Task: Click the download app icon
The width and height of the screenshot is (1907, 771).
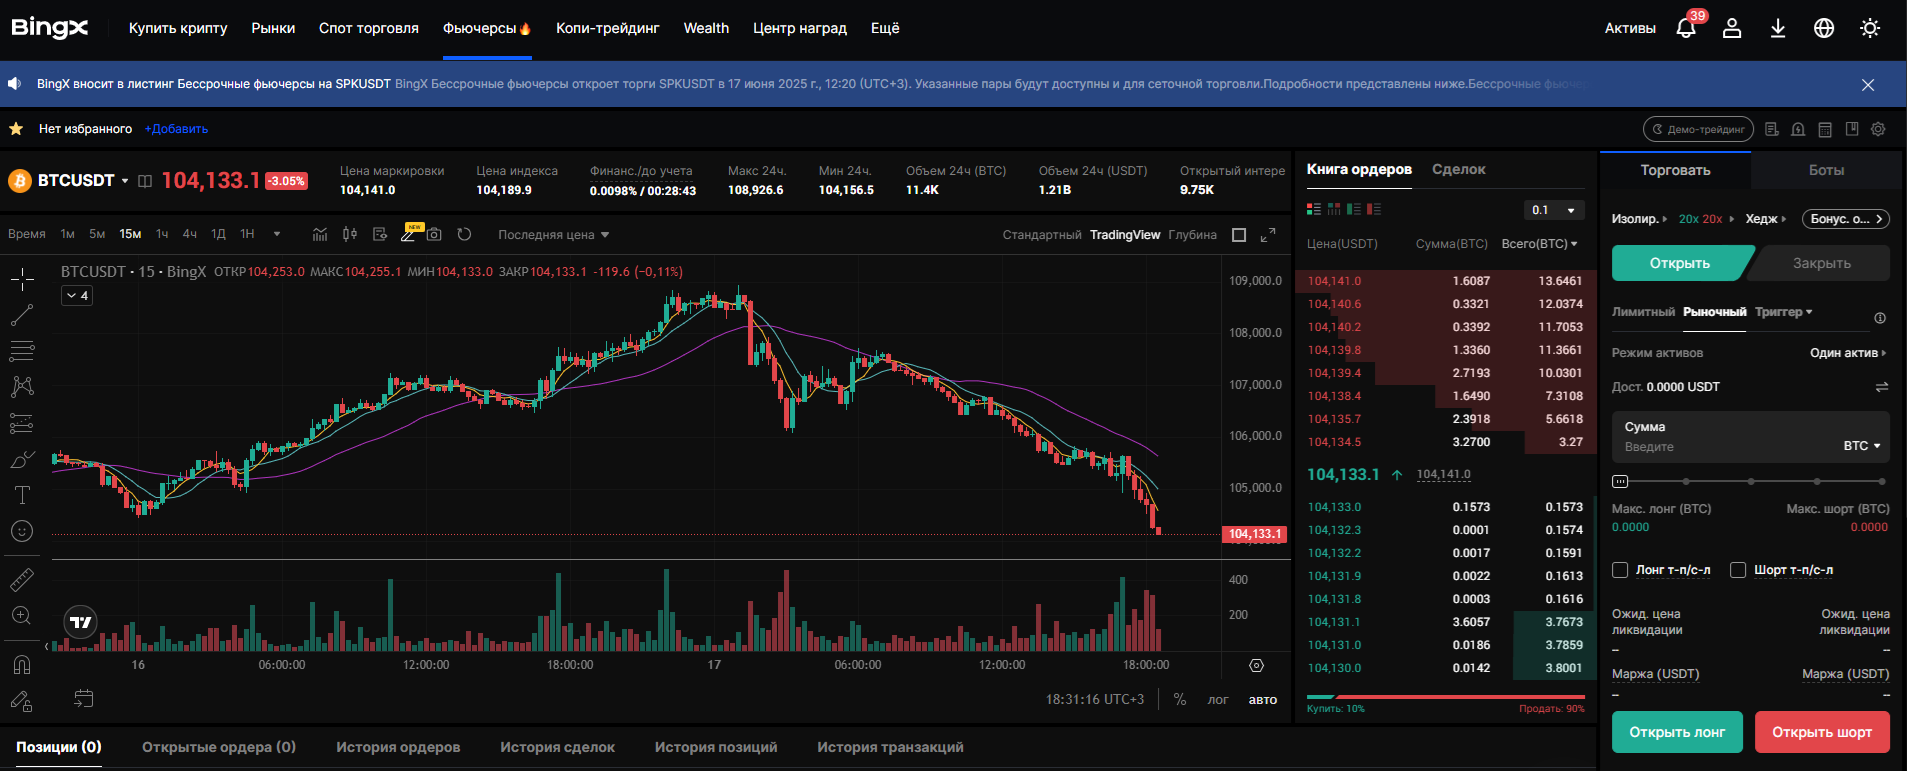Action: pyautogui.click(x=1778, y=28)
